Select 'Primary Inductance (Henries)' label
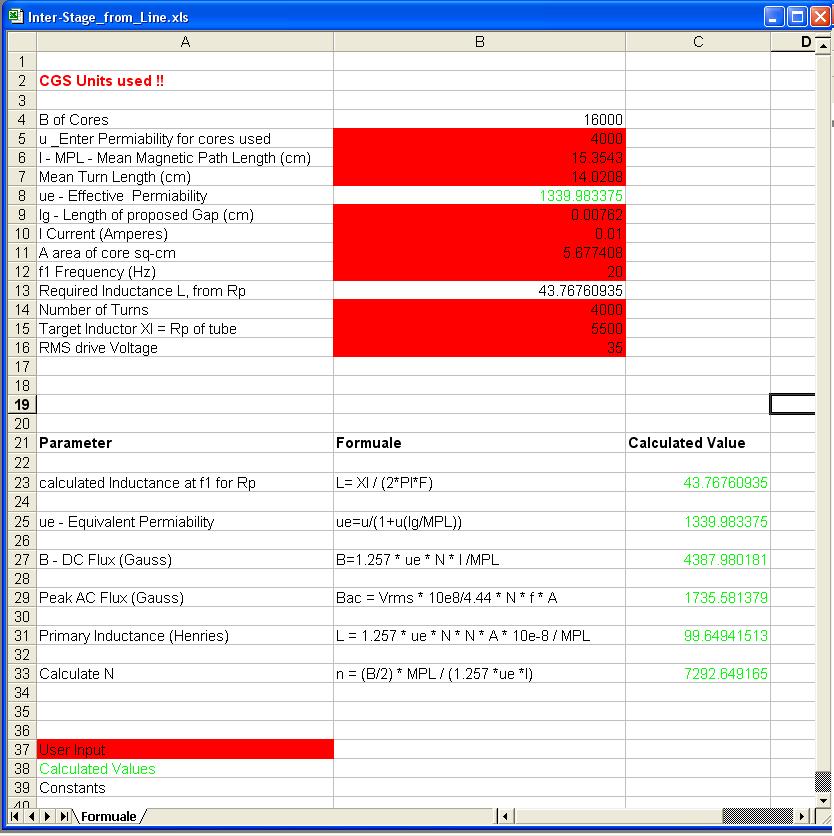This screenshot has height=836, width=834. point(185,636)
